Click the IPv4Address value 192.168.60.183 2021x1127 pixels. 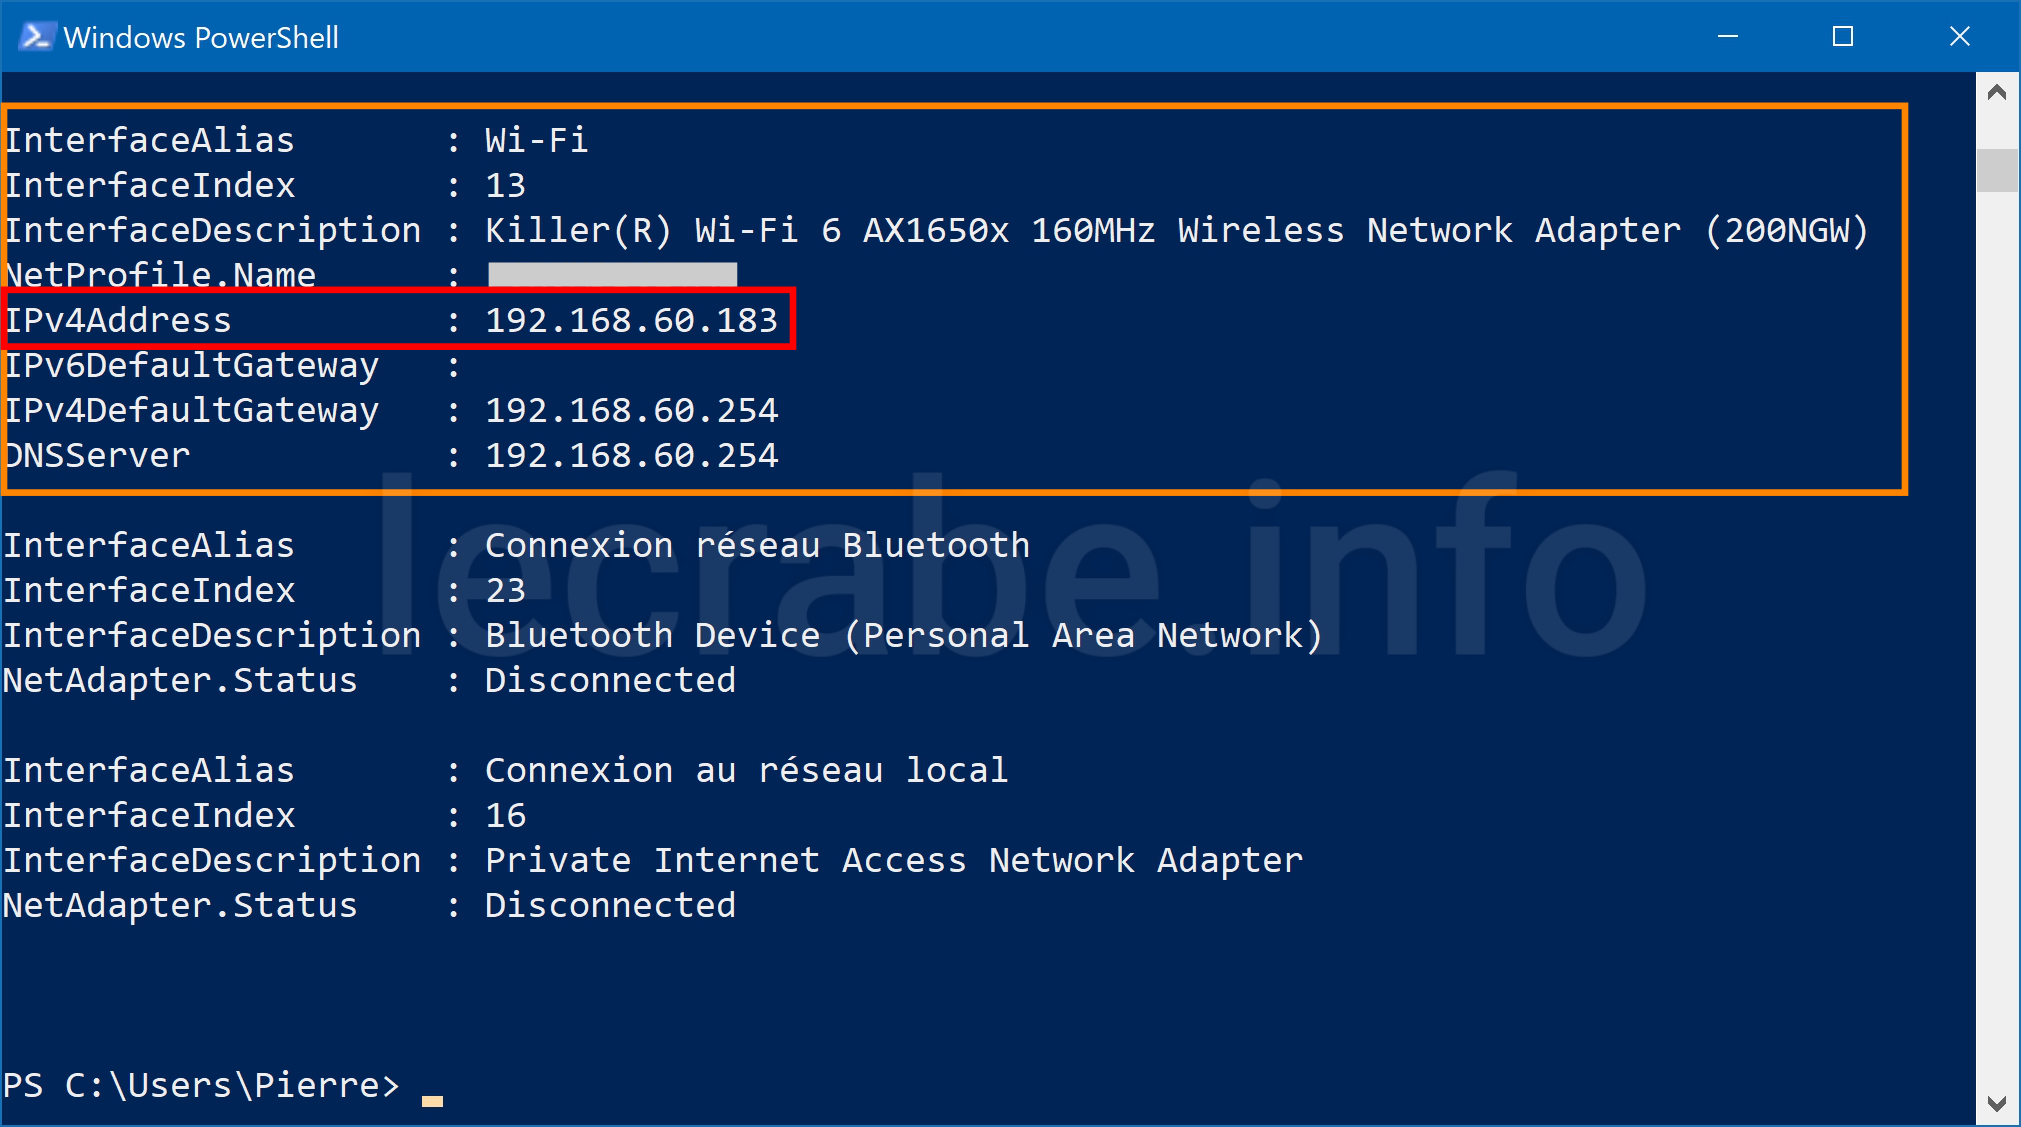click(x=631, y=320)
